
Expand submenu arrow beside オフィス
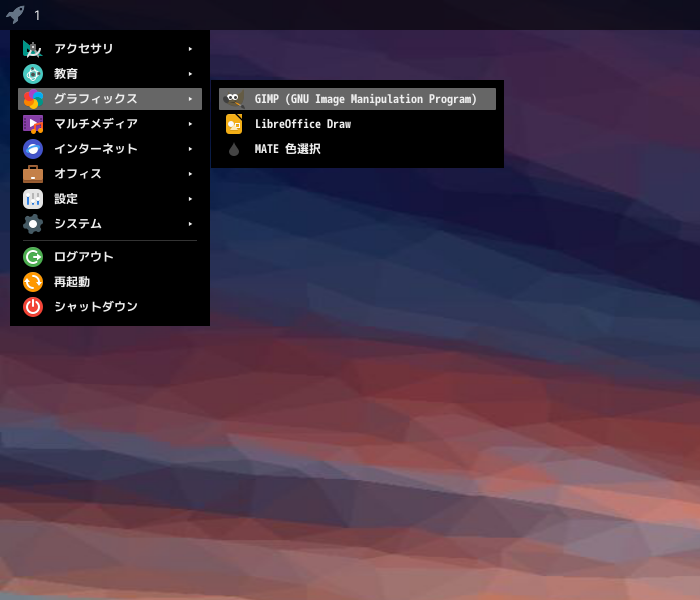tap(190, 174)
